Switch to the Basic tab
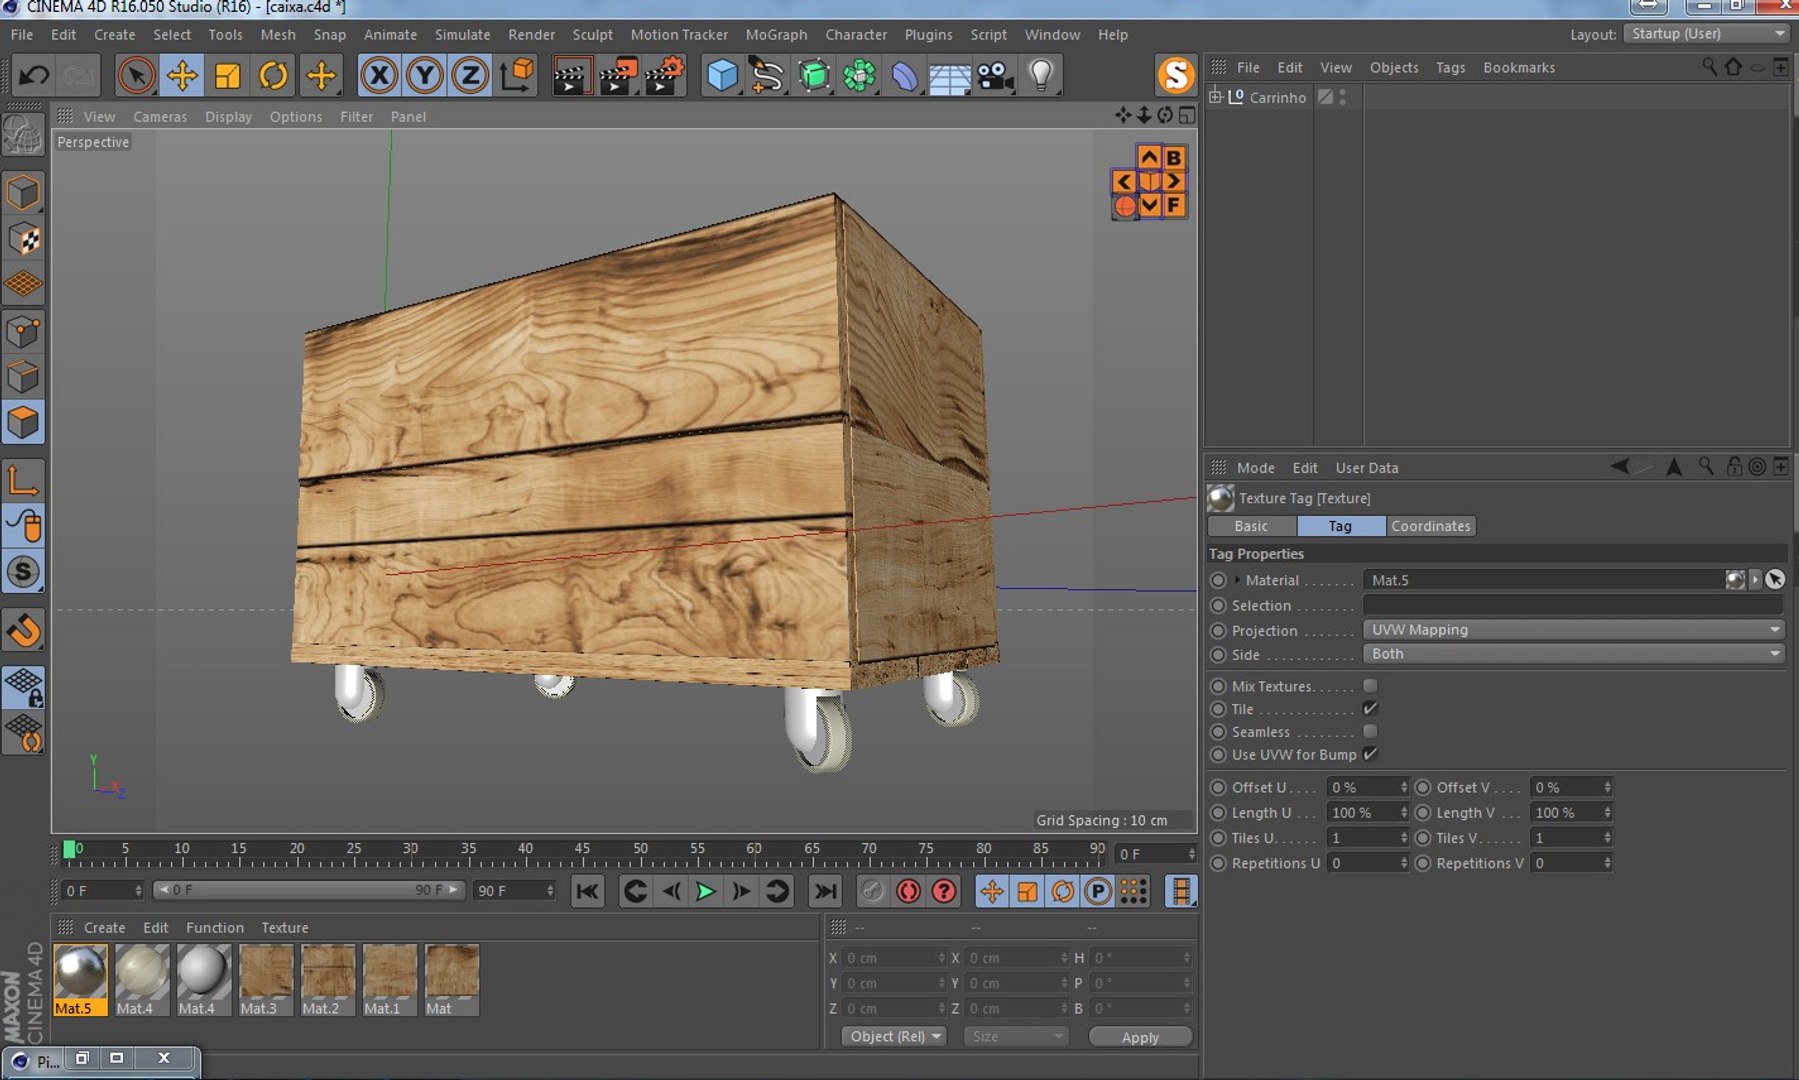1799x1080 pixels. (x=1251, y=526)
